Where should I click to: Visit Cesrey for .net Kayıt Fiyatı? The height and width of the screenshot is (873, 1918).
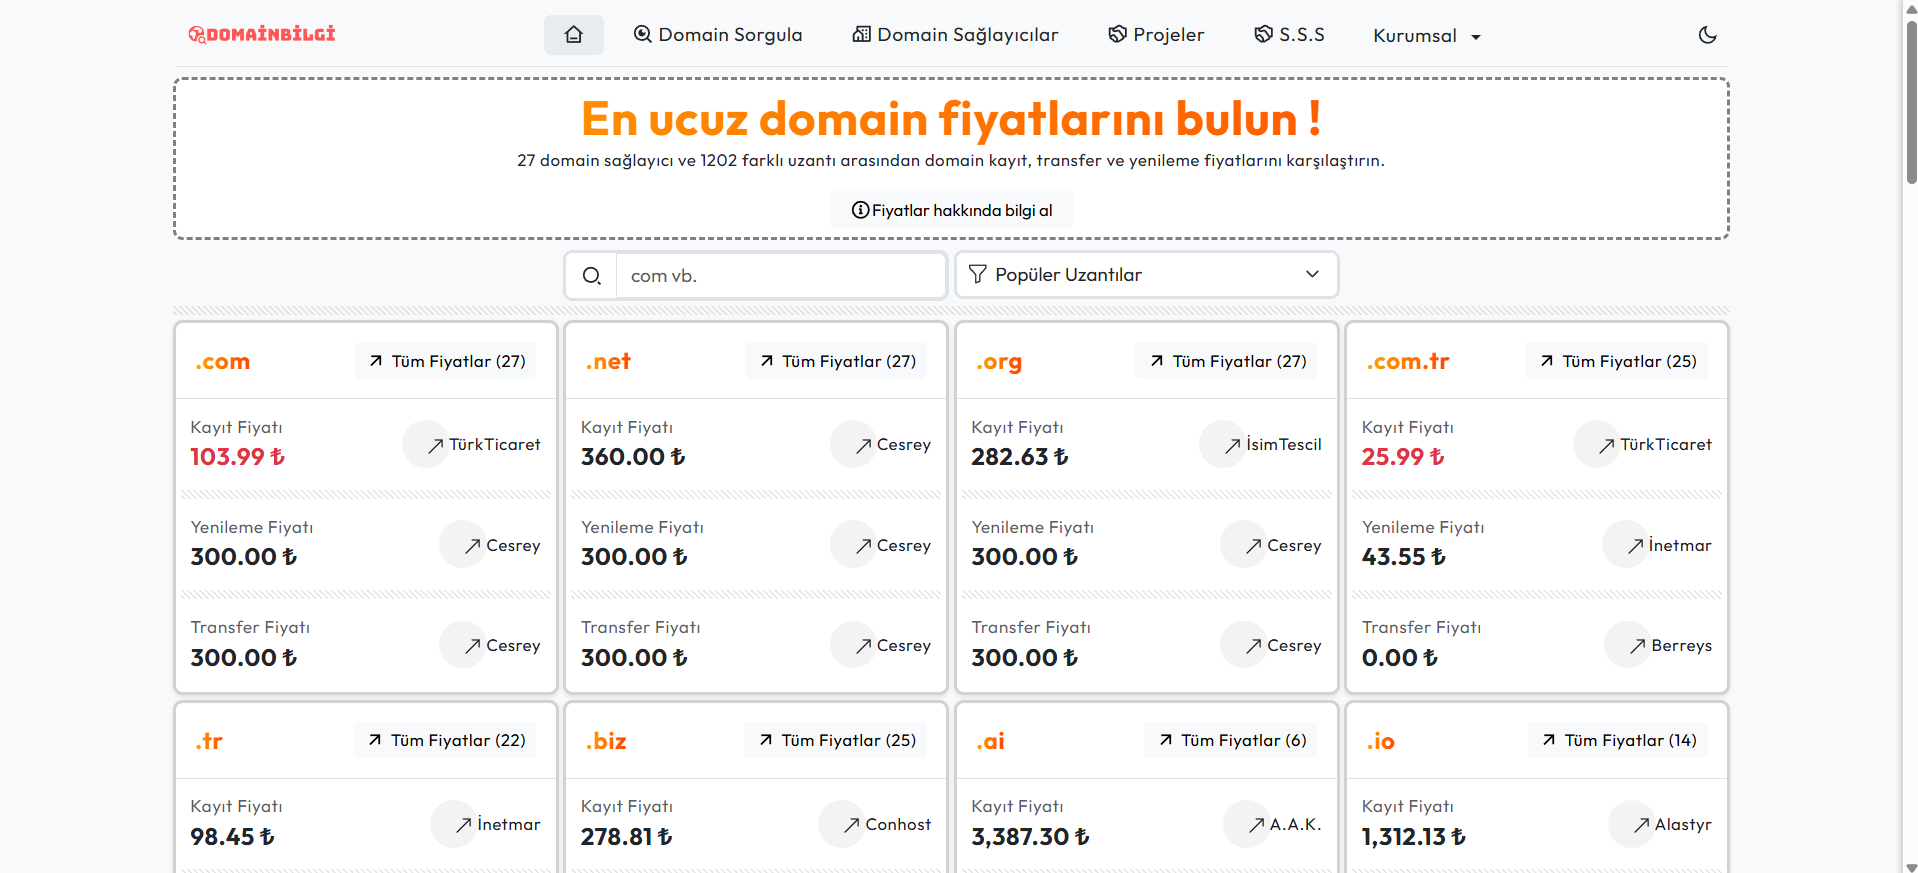[881, 444]
